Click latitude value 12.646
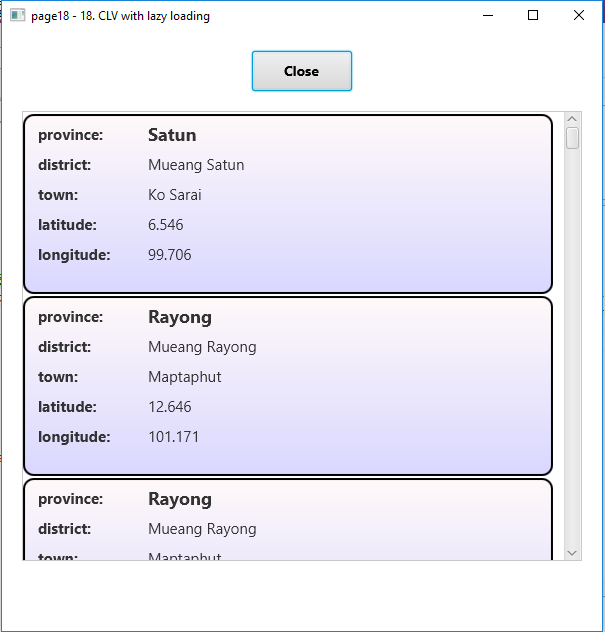The width and height of the screenshot is (605, 632). pyautogui.click(x=169, y=407)
